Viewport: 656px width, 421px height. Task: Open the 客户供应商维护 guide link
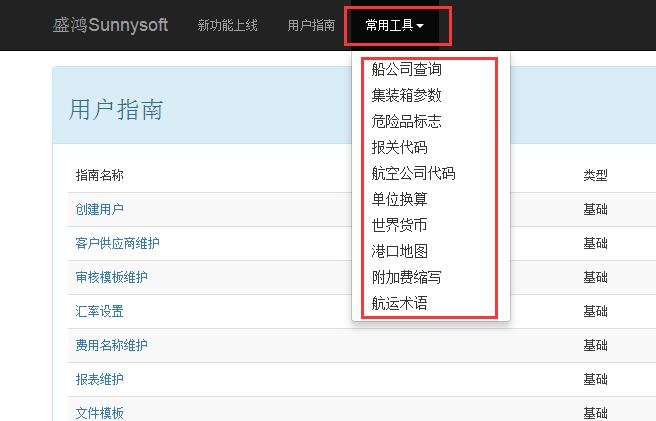point(117,244)
